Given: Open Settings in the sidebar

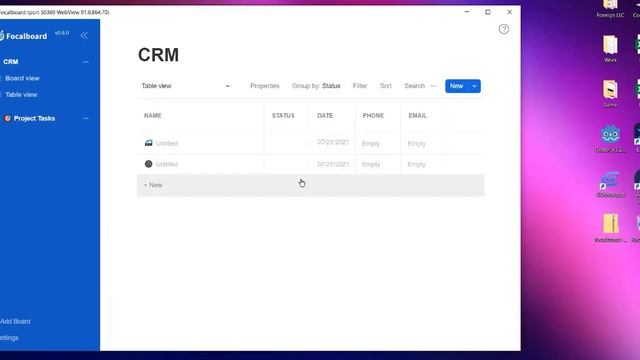Looking at the screenshot, I should point(9,338).
